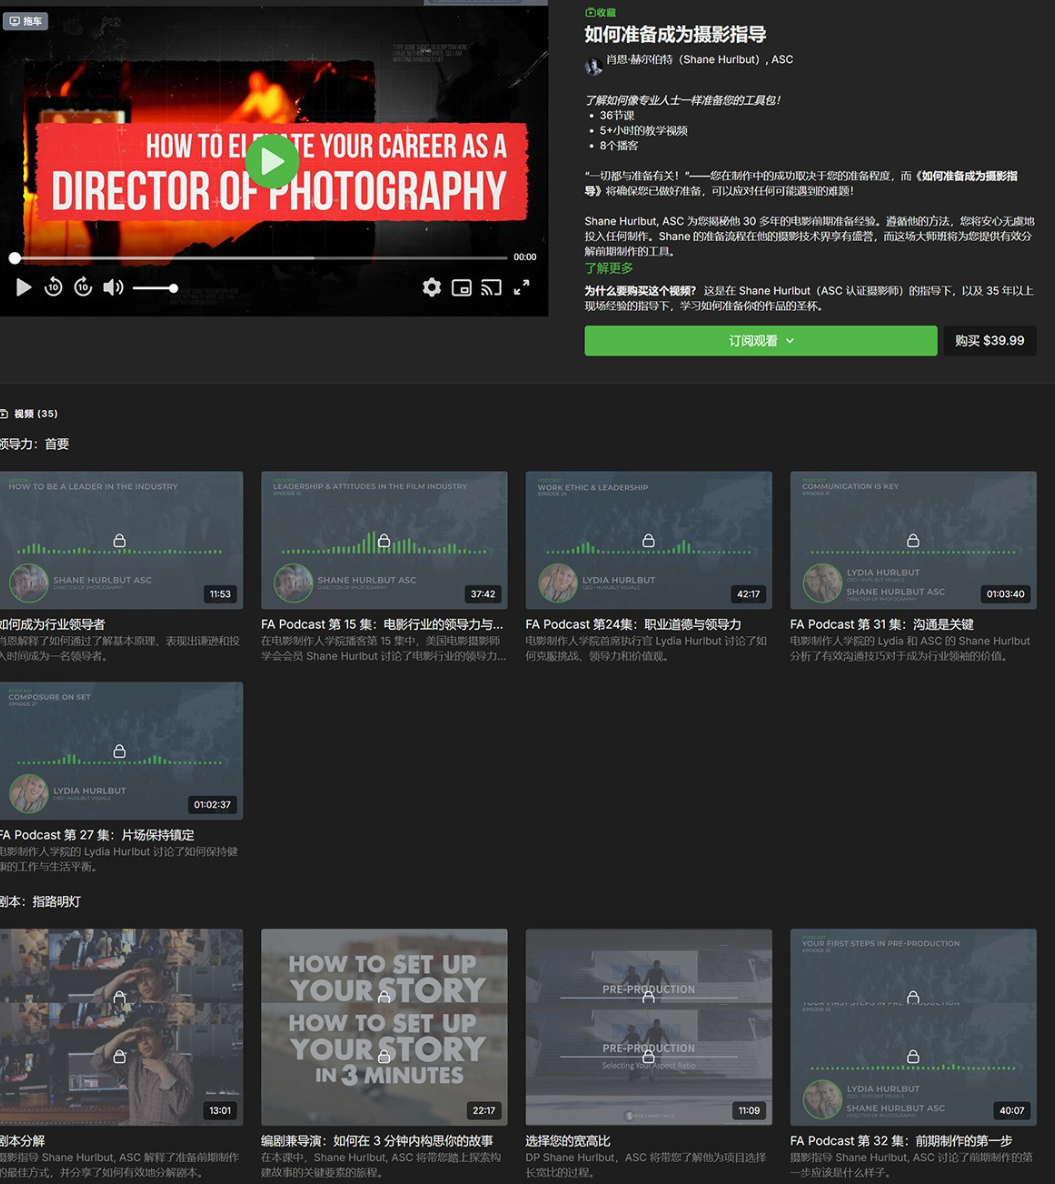Click the 22:17 duration badge
The width and height of the screenshot is (1055, 1184).
[483, 1111]
